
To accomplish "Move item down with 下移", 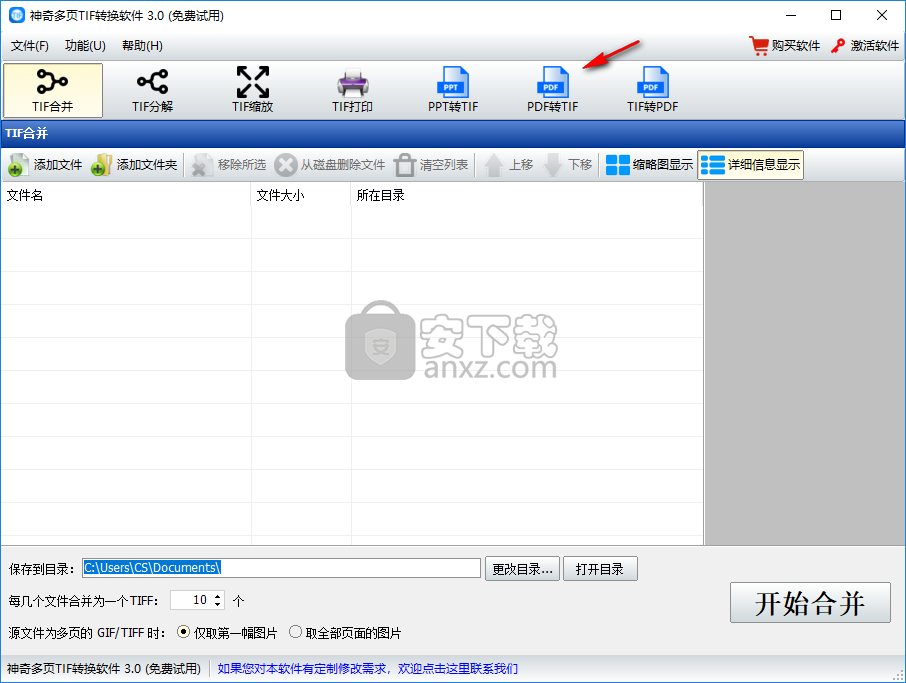I will point(567,165).
